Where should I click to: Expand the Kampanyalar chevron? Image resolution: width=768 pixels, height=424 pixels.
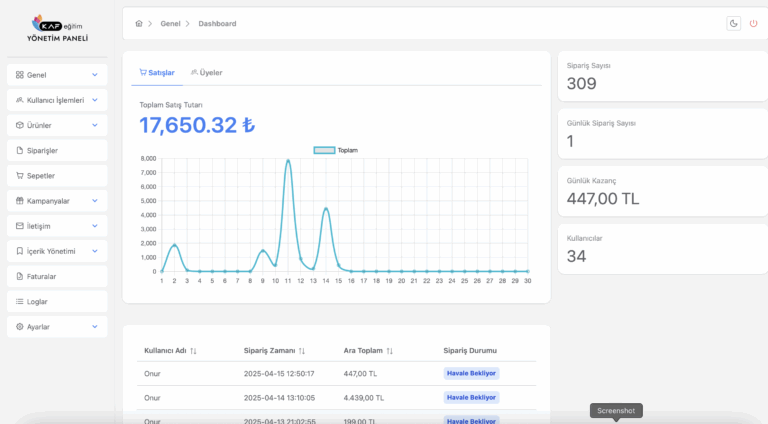[95, 201]
